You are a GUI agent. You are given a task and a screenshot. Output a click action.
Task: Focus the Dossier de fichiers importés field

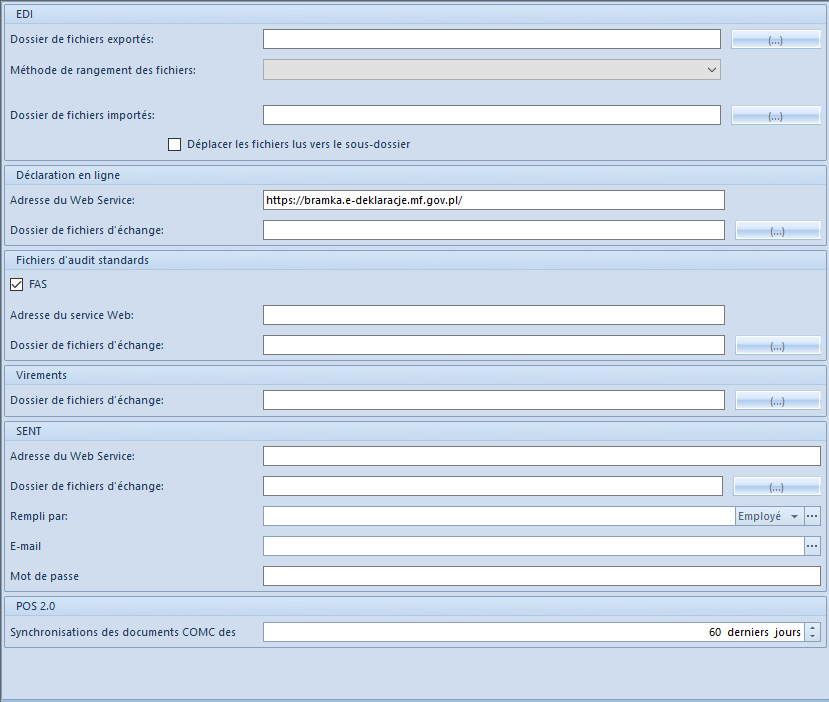tap(492, 115)
